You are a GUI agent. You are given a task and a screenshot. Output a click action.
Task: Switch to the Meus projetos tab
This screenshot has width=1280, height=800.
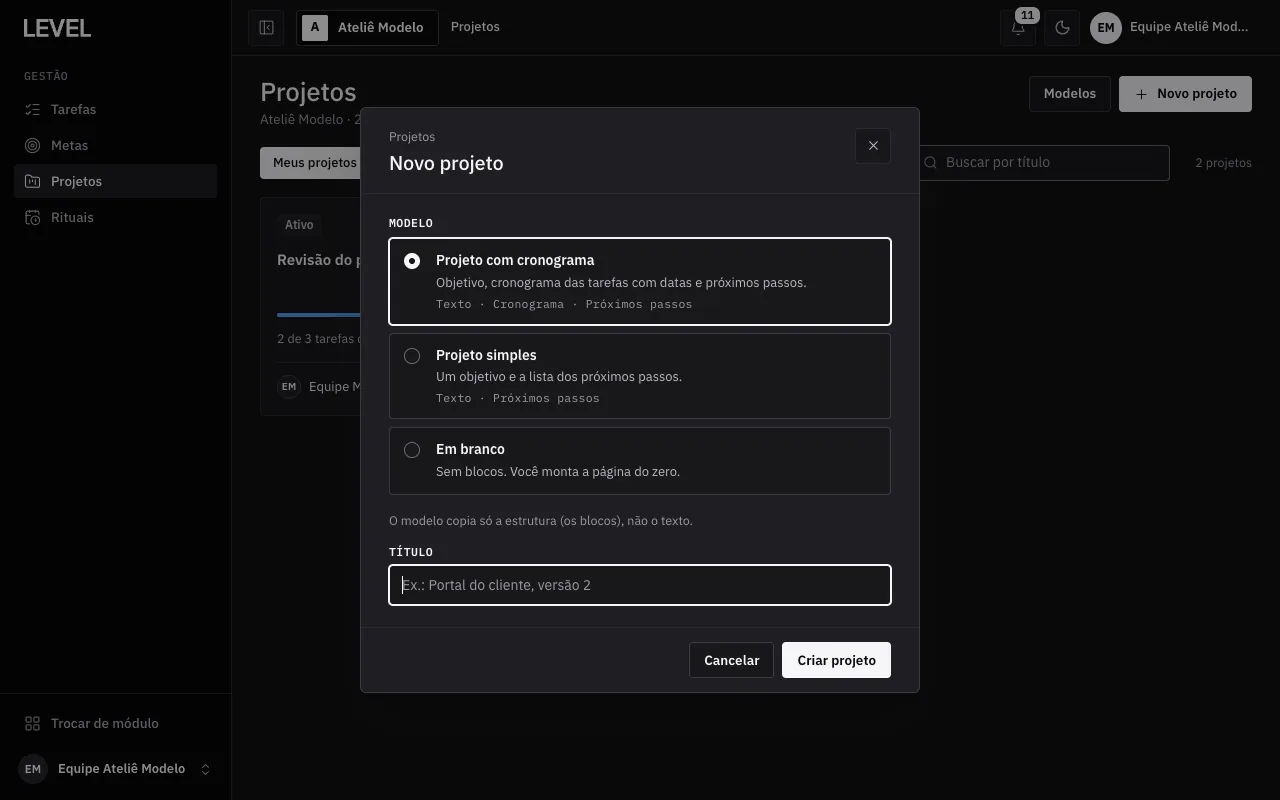(311, 162)
